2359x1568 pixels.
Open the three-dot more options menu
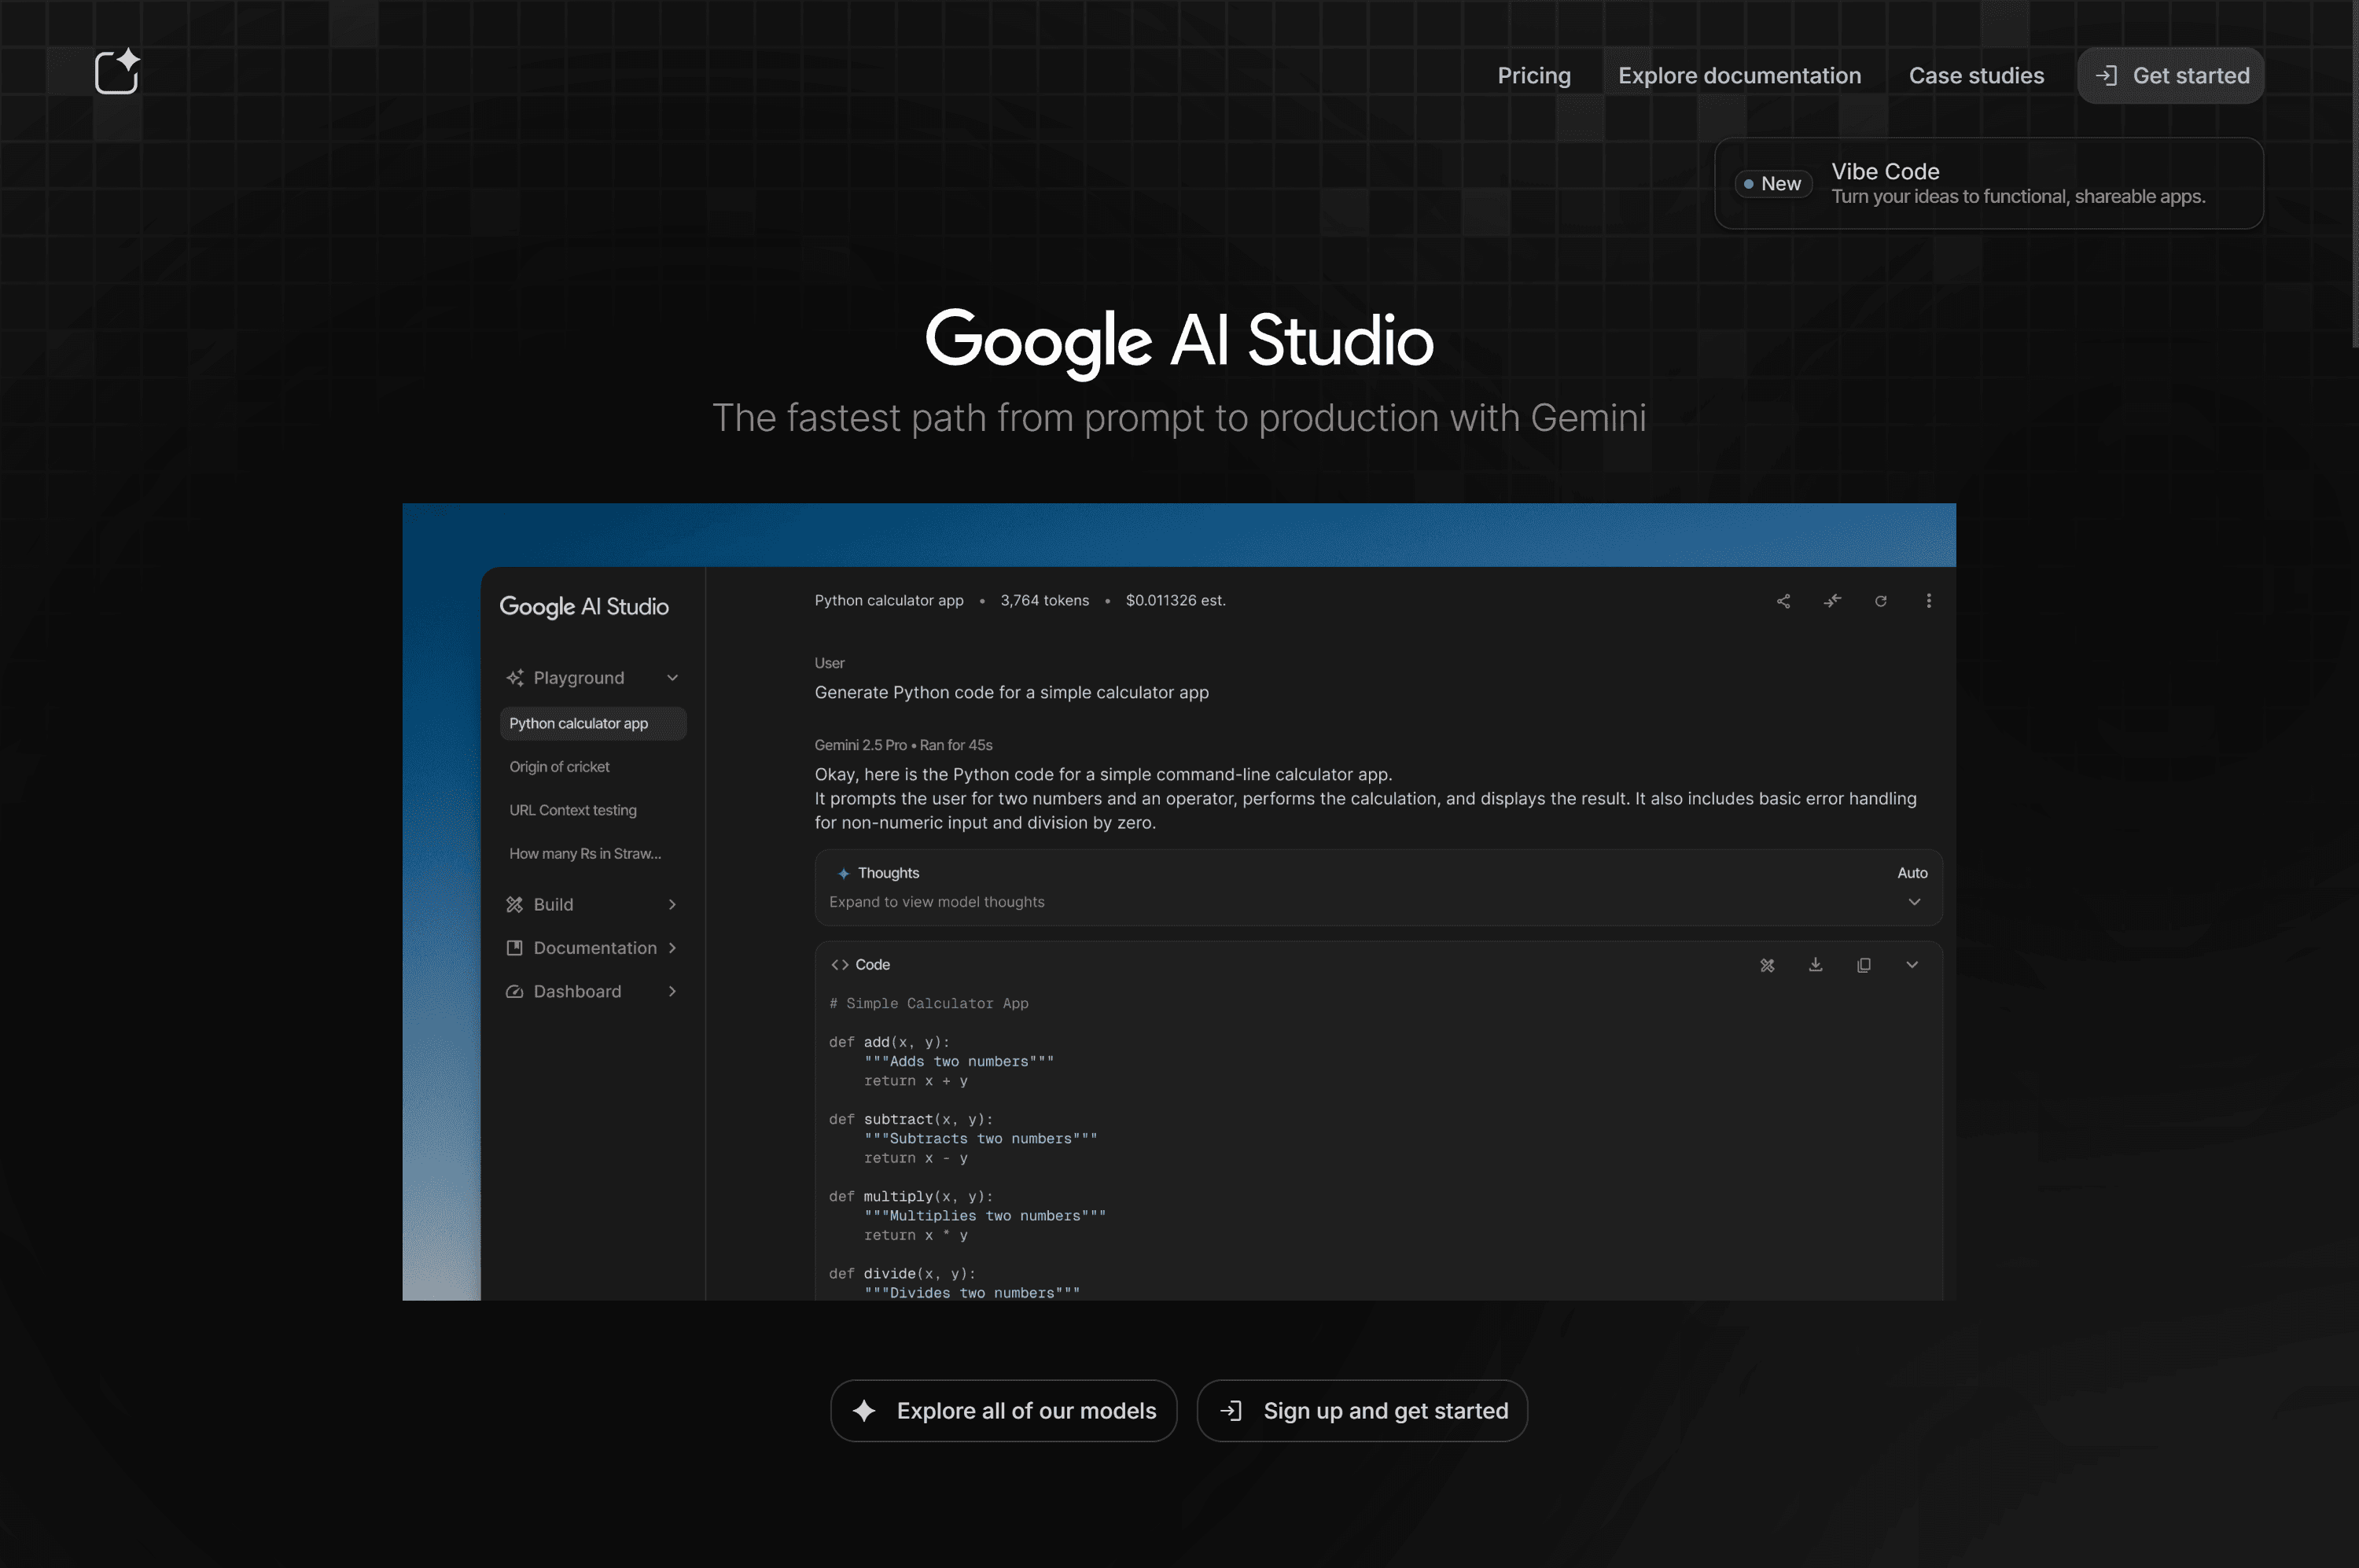pyautogui.click(x=1928, y=601)
